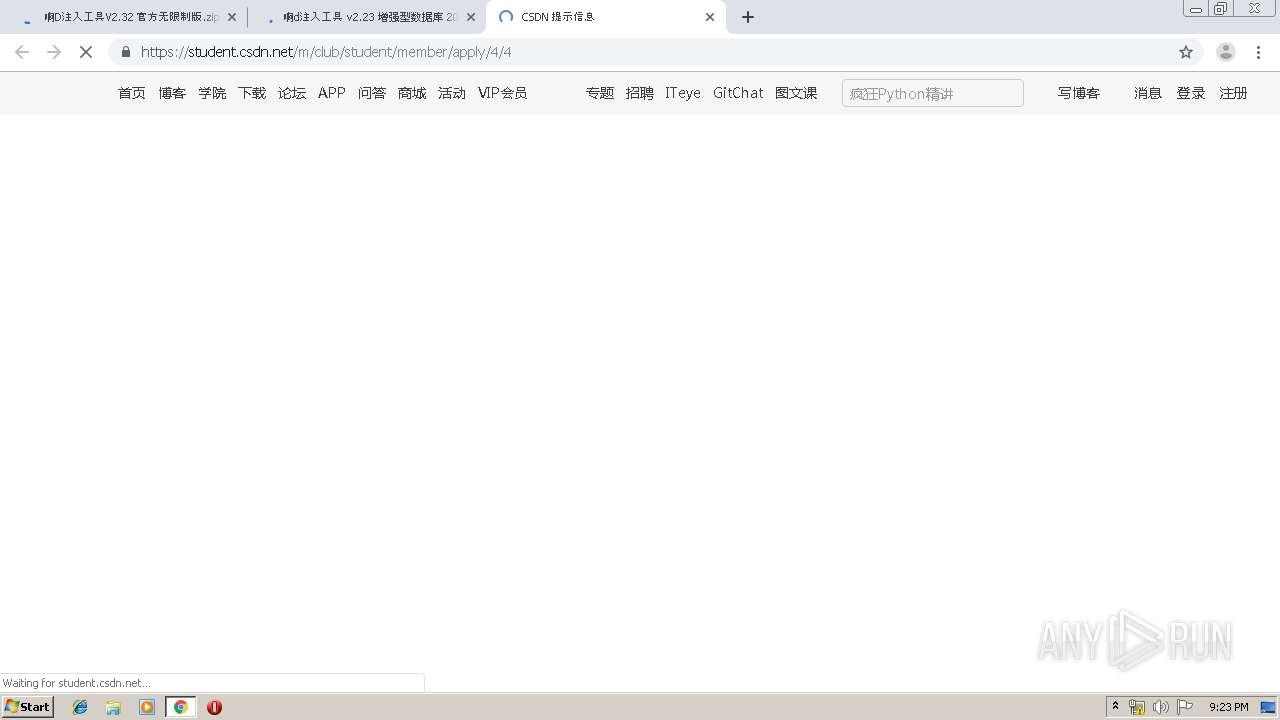Open the 活动 events link
1280x720 pixels.
point(452,93)
